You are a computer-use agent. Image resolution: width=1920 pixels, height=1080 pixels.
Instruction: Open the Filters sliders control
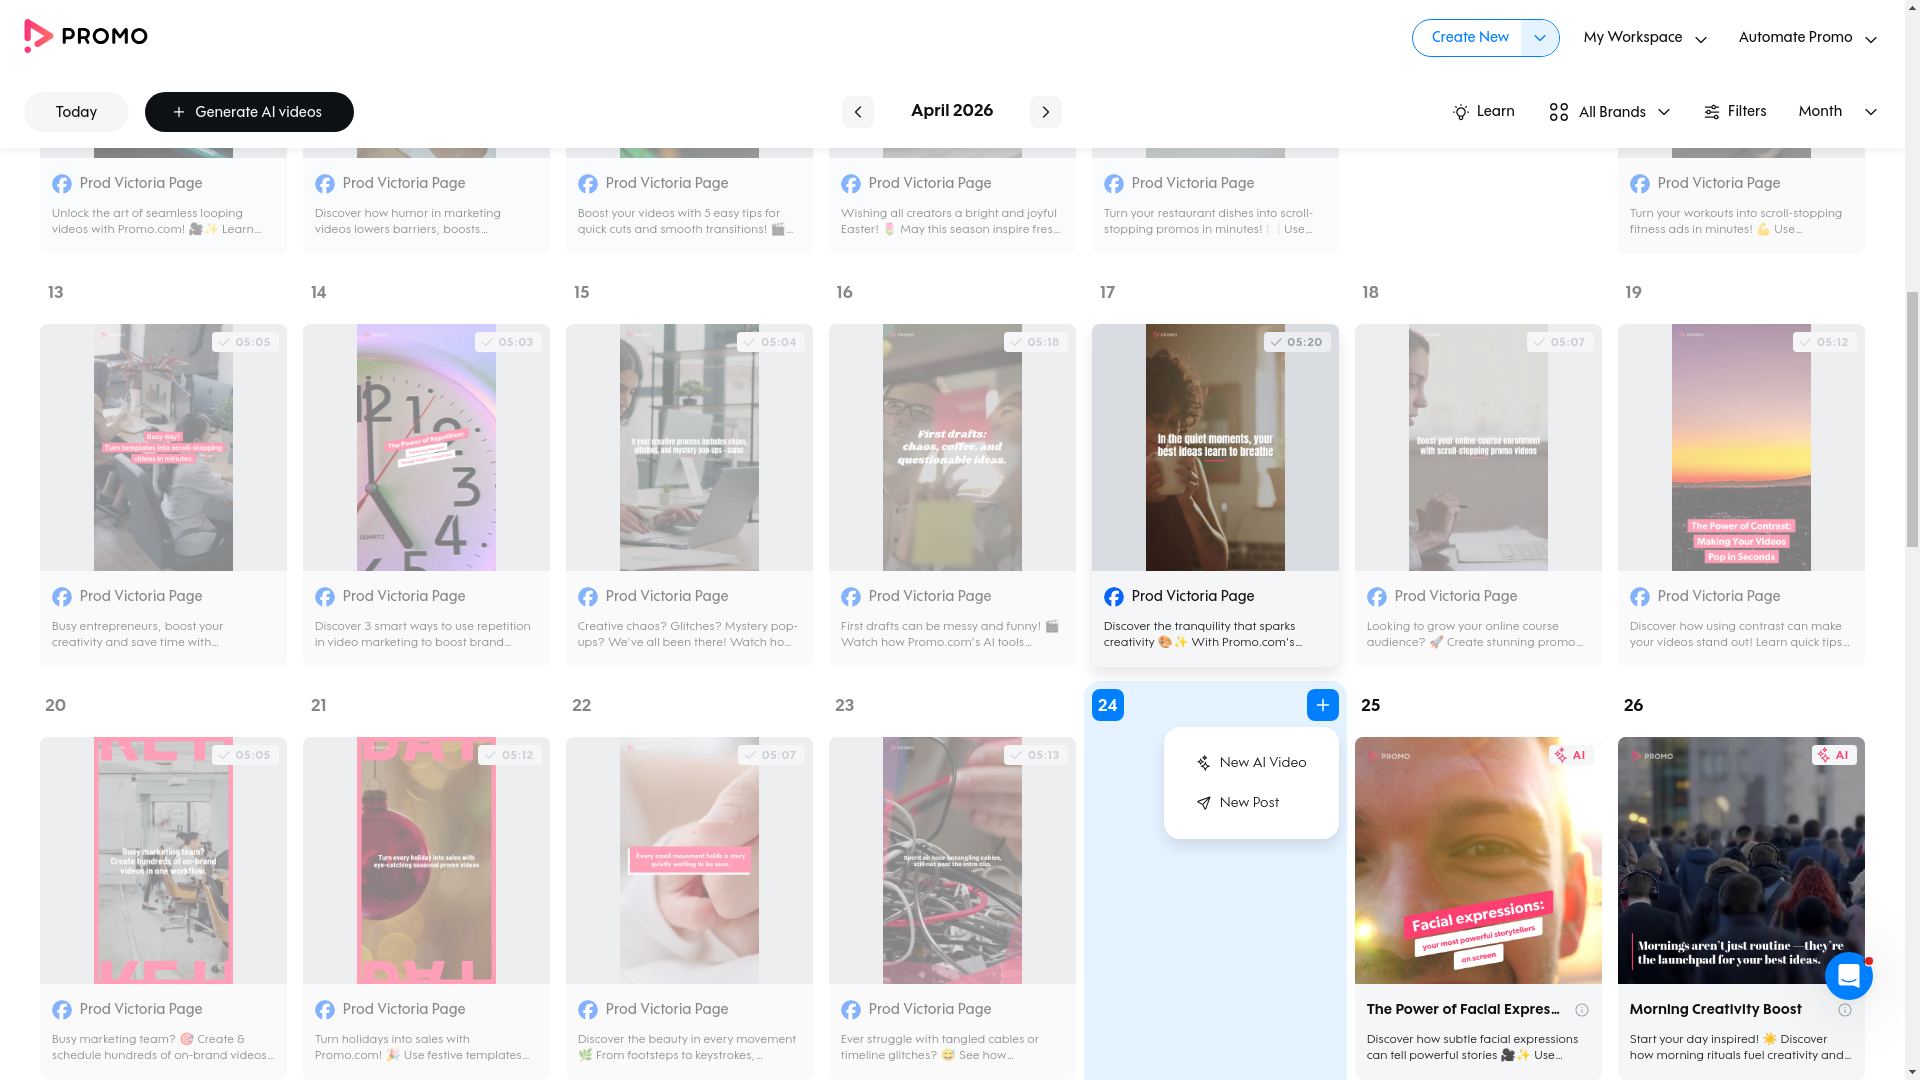[1735, 112]
